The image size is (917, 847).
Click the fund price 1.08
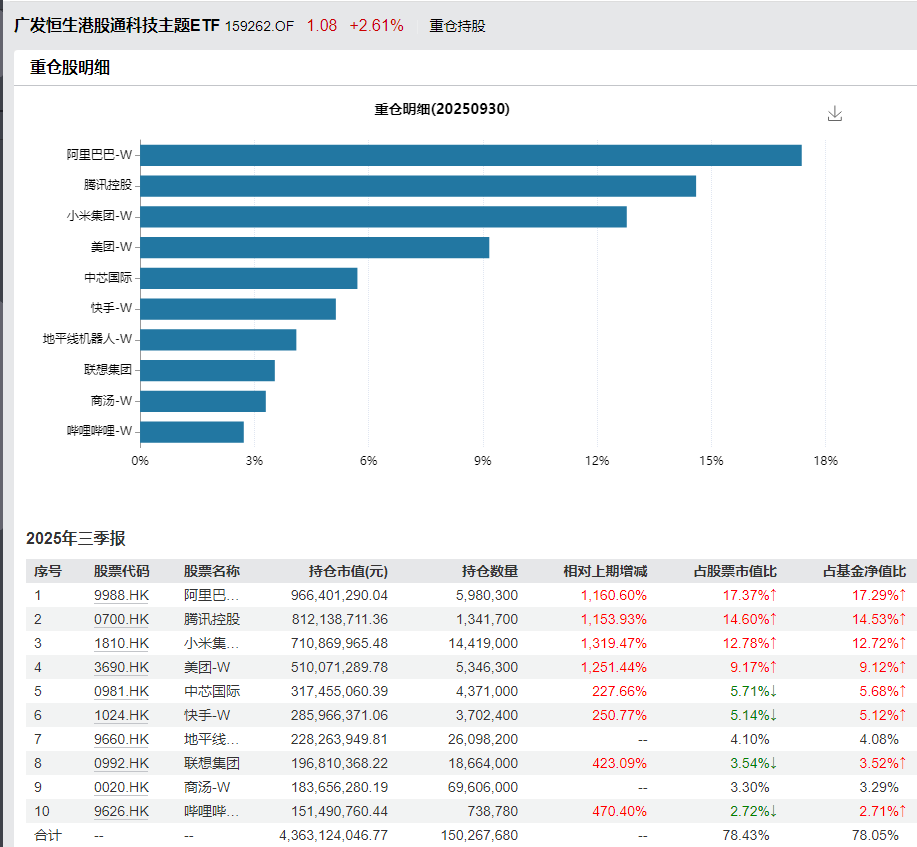pos(322,26)
